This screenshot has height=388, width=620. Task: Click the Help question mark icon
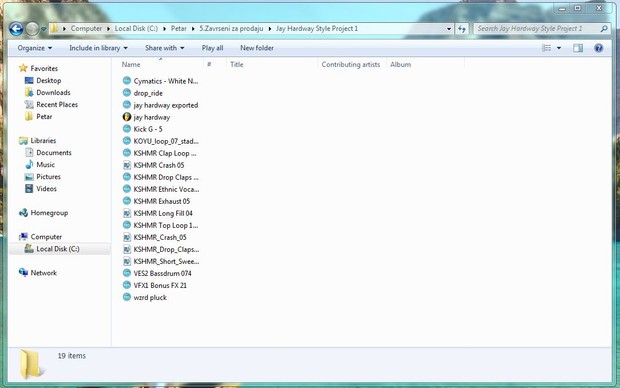tap(598, 48)
